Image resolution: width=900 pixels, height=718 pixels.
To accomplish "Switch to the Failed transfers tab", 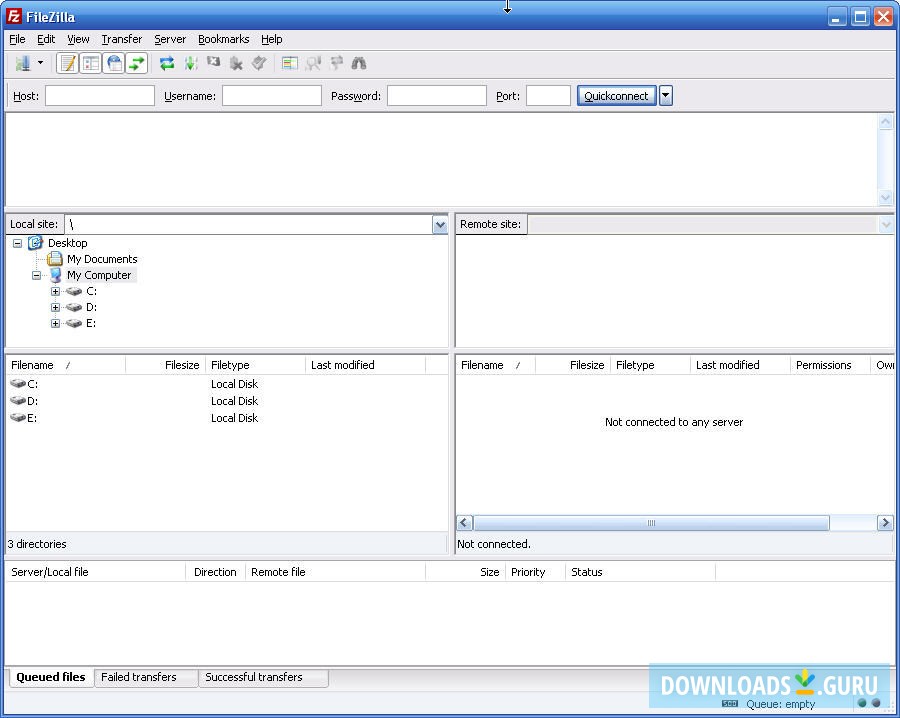I will (x=146, y=677).
